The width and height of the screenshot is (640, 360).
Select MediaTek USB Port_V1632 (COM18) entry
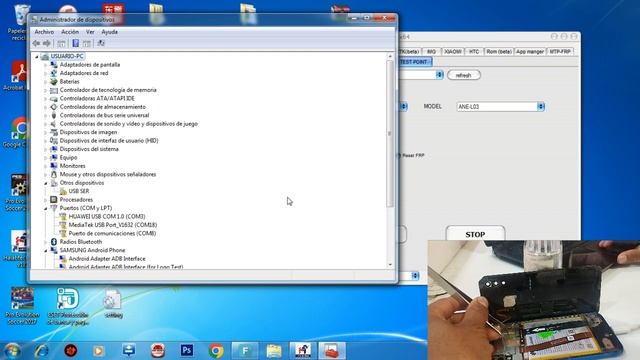coord(113,225)
